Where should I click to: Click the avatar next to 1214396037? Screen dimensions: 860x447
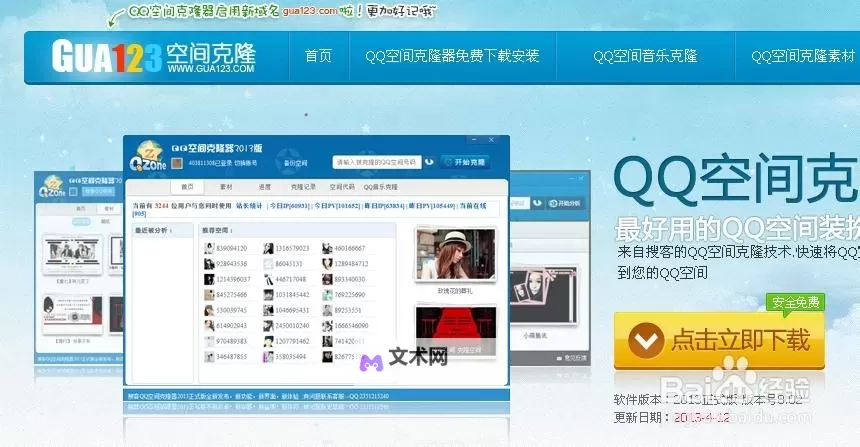(x=209, y=279)
